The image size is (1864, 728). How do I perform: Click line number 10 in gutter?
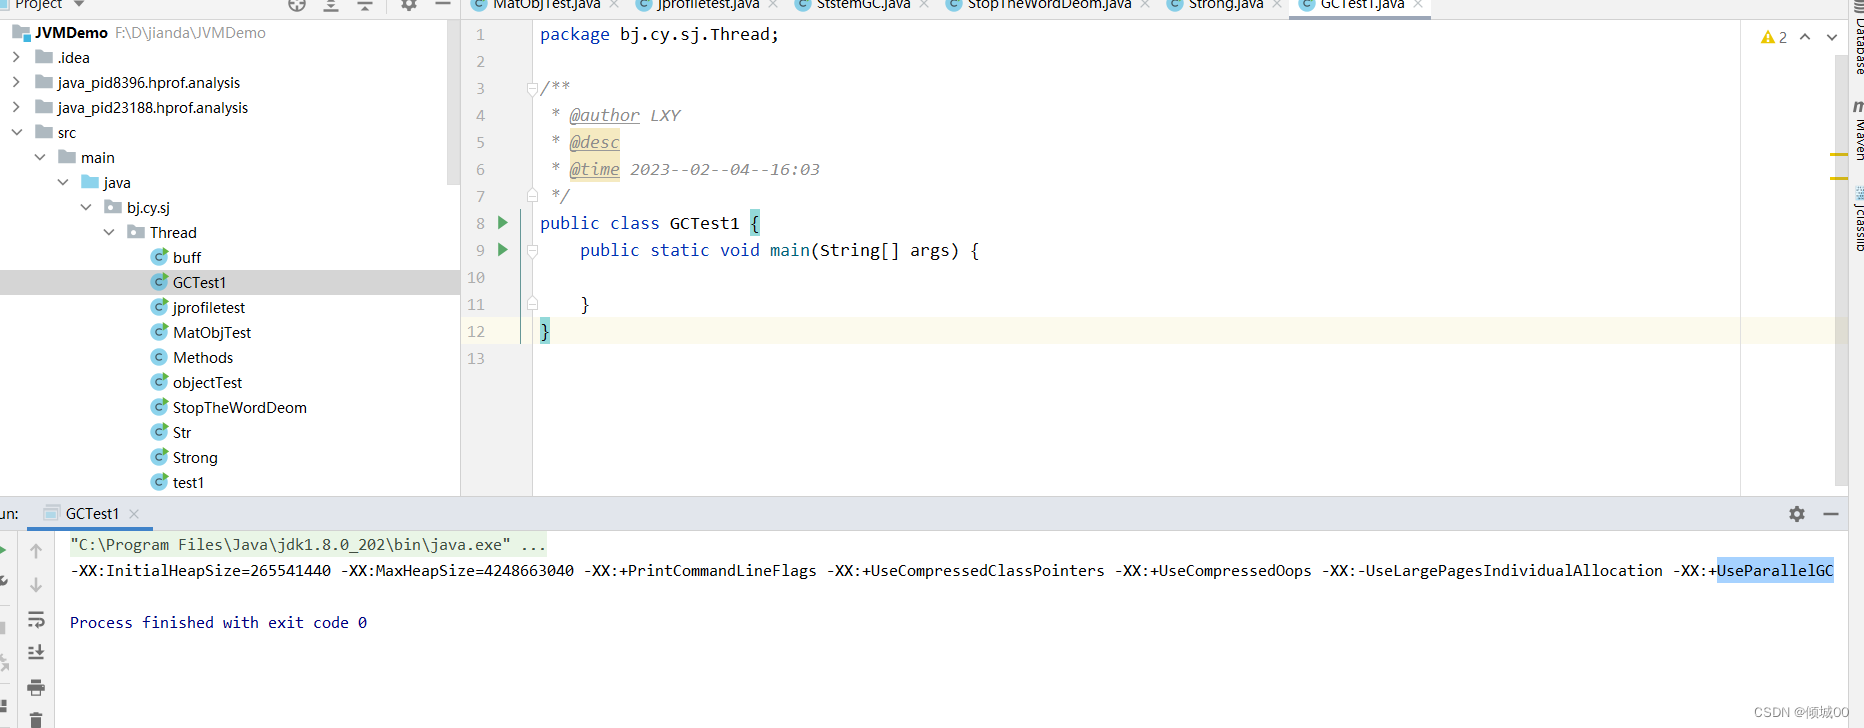point(476,277)
